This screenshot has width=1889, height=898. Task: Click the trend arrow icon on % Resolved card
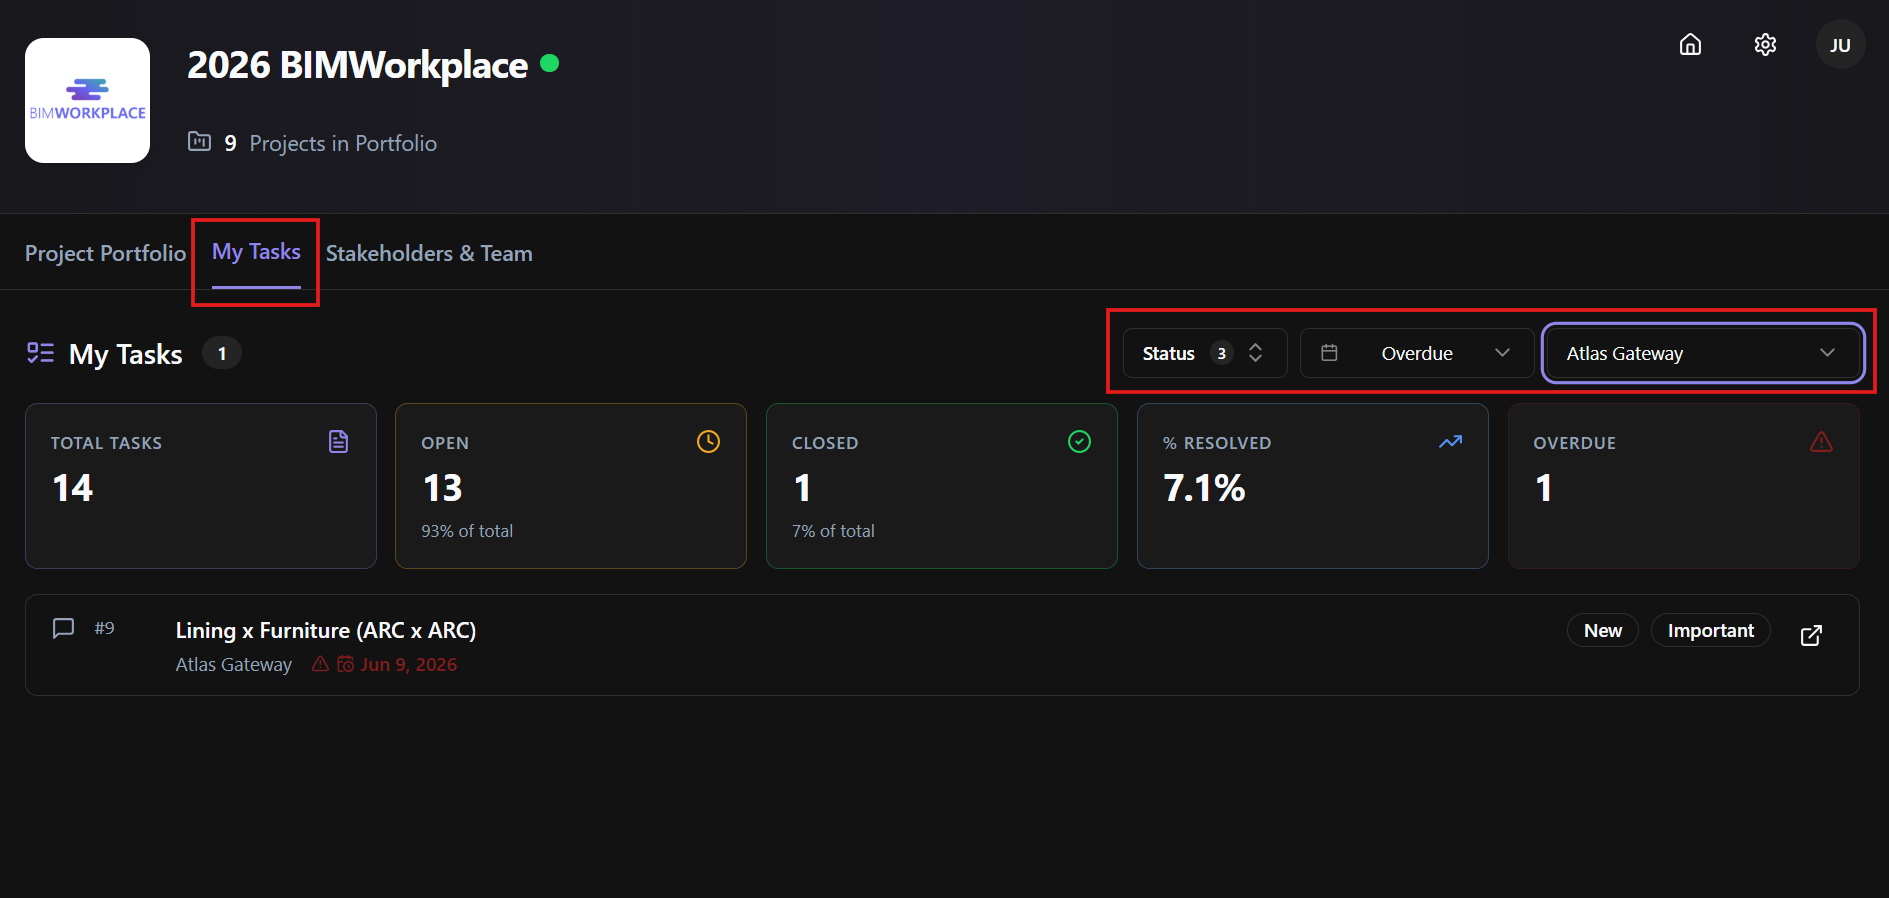point(1450,441)
